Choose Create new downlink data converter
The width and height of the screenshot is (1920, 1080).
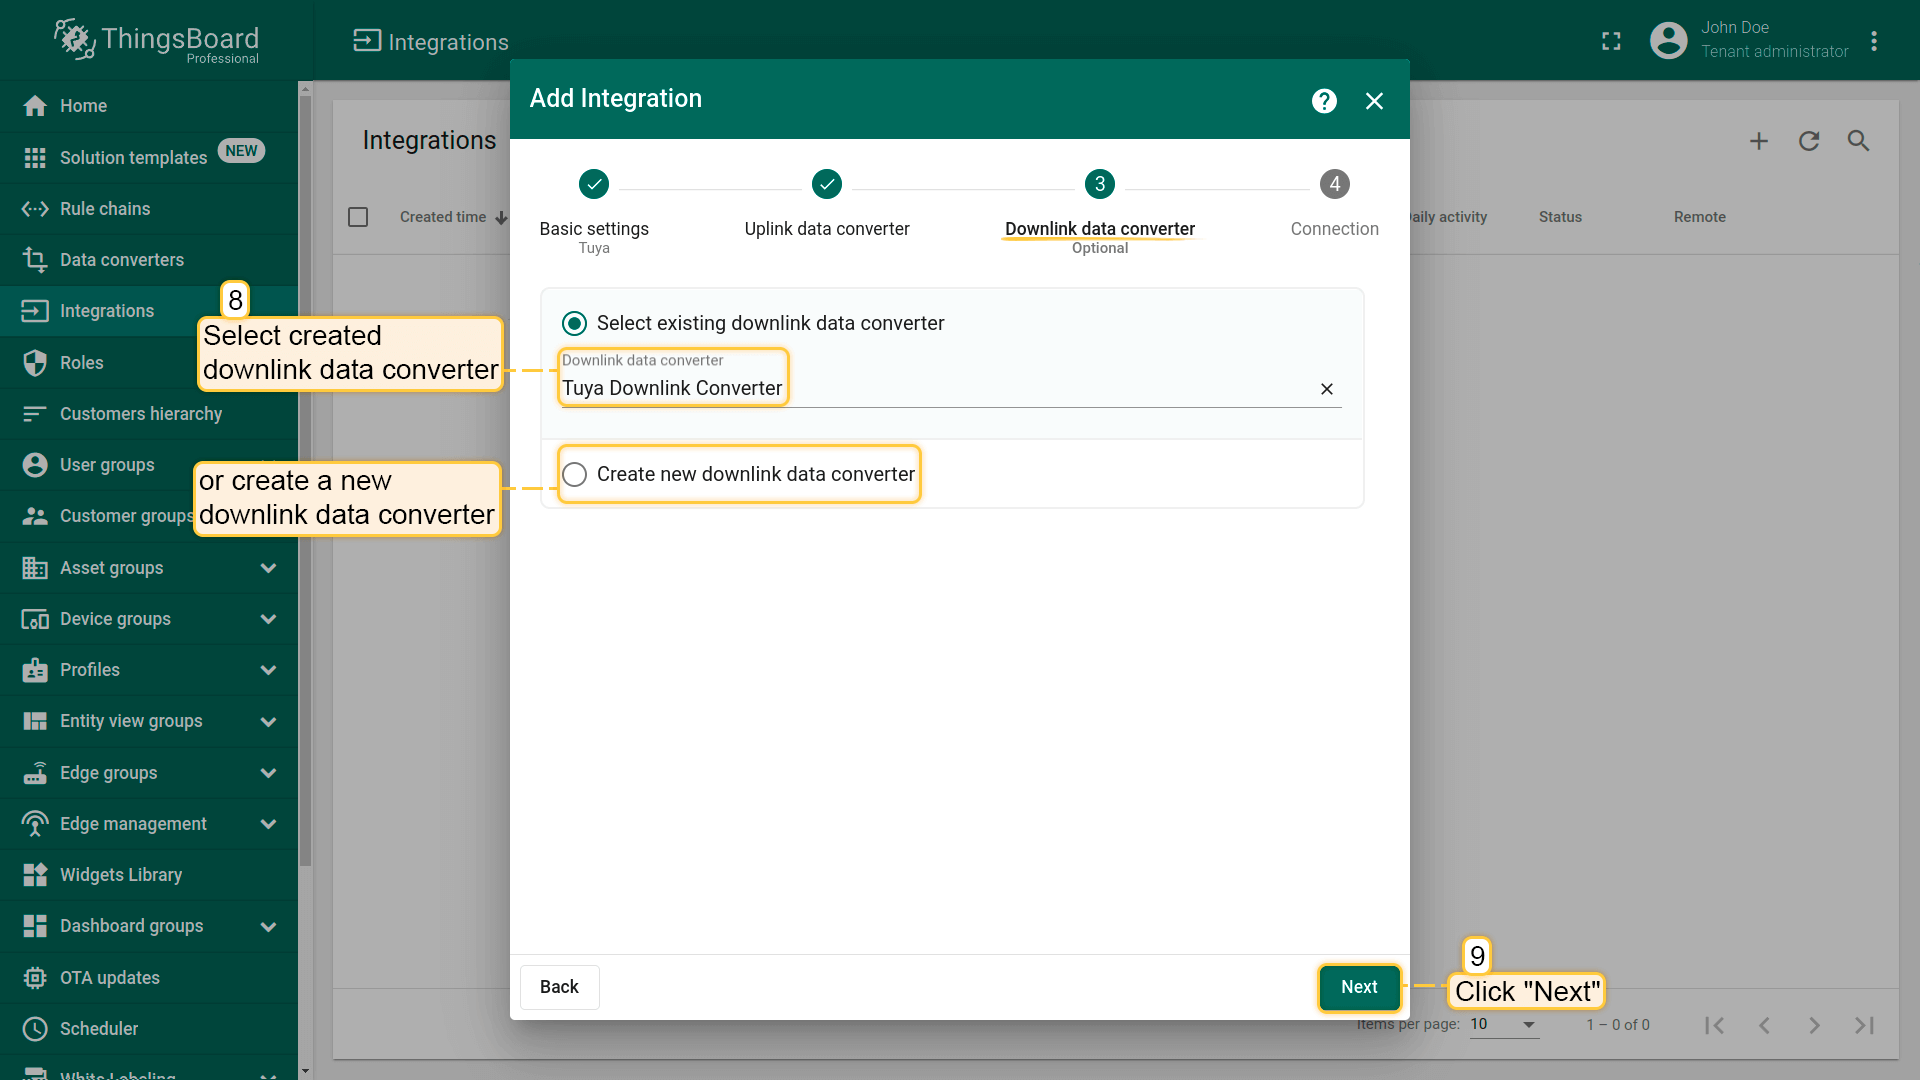574,474
